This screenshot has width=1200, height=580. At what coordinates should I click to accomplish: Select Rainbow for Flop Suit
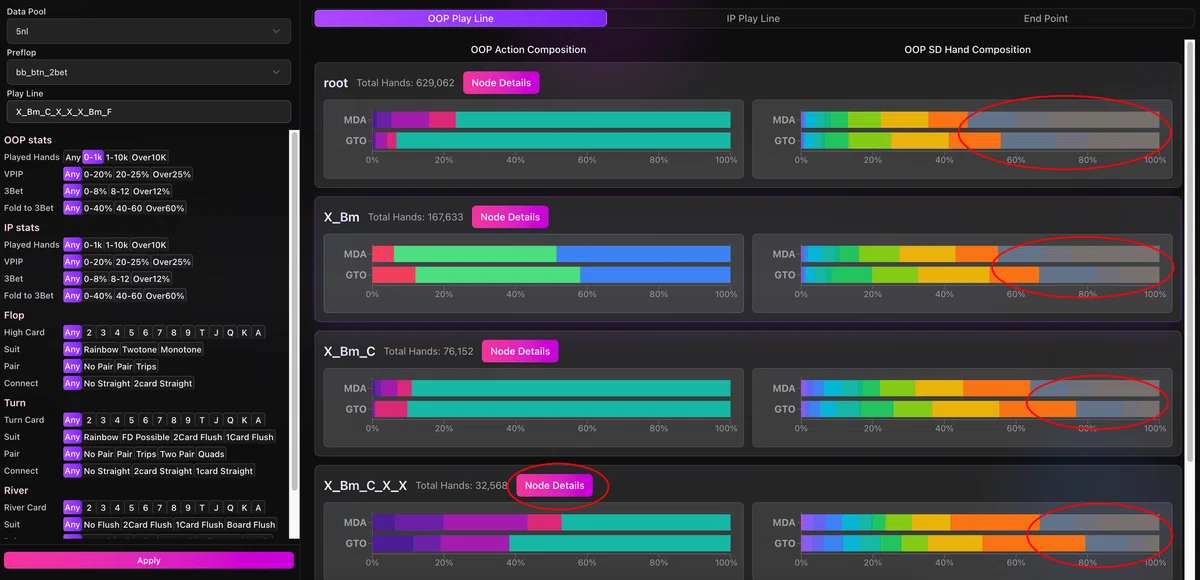101,350
